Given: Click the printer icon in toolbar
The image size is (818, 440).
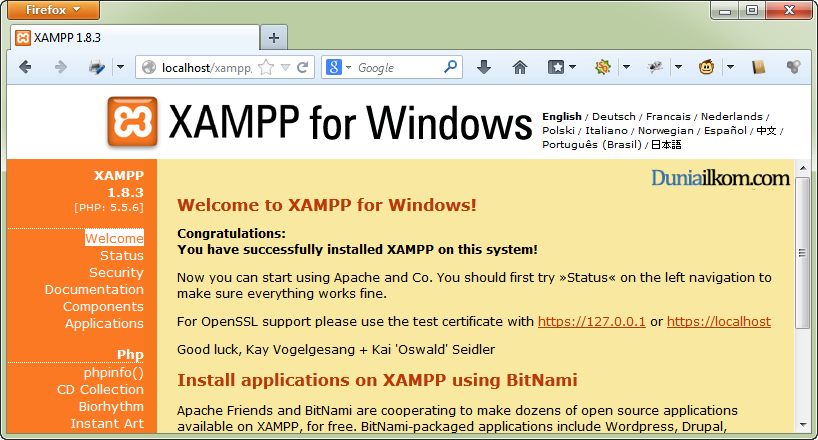Looking at the screenshot, I should (x=97, y=67).
